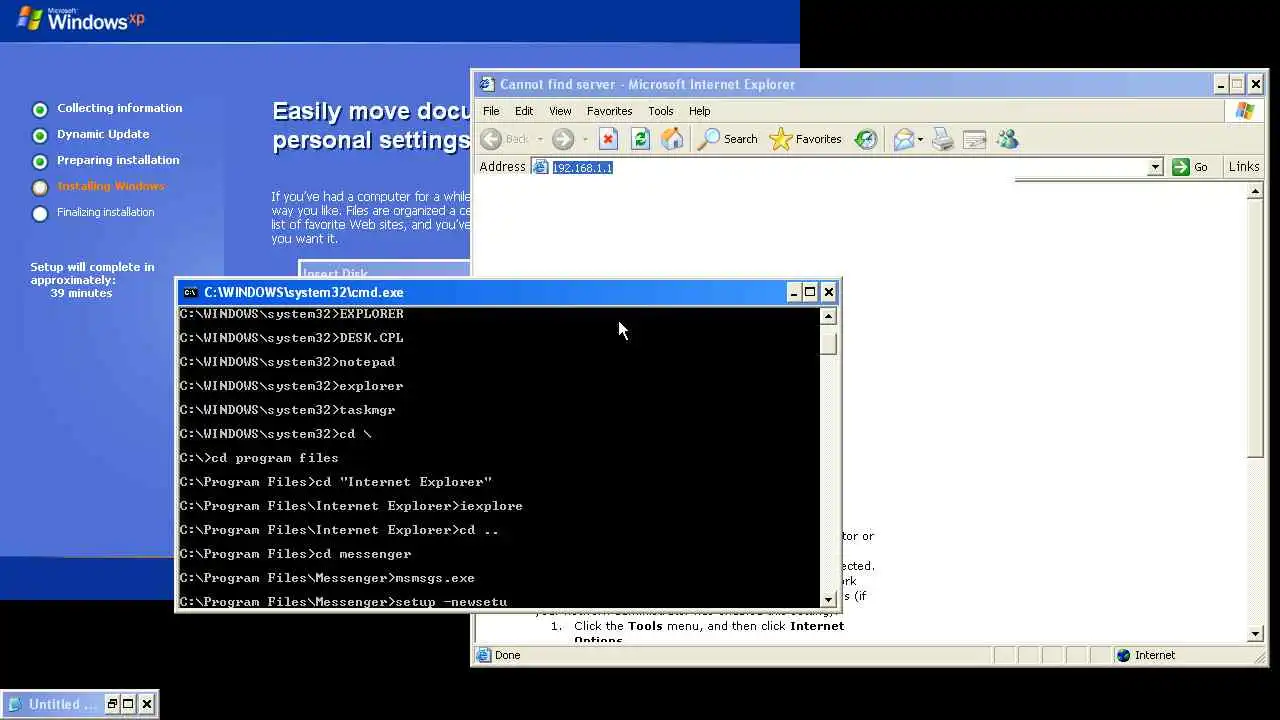Click the Messenger icon in IE toolbar

(x=1007, y=139)
